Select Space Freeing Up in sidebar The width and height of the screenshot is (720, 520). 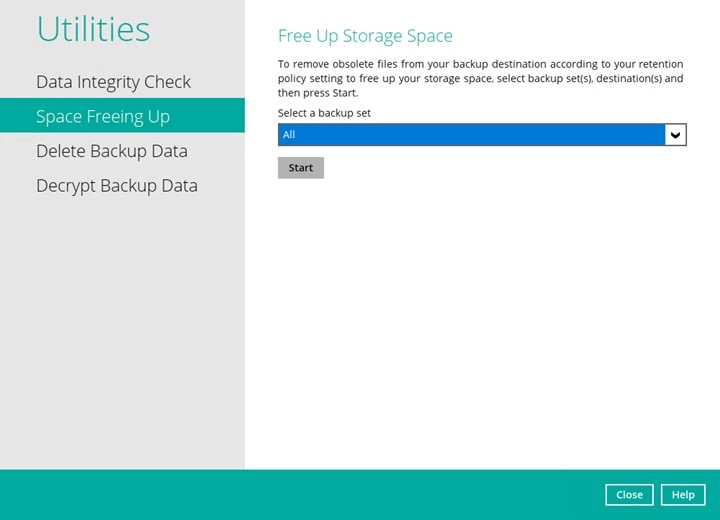103,116
